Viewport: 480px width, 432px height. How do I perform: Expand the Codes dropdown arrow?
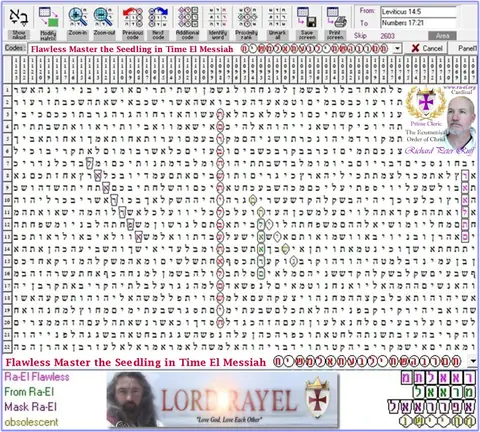397,49
